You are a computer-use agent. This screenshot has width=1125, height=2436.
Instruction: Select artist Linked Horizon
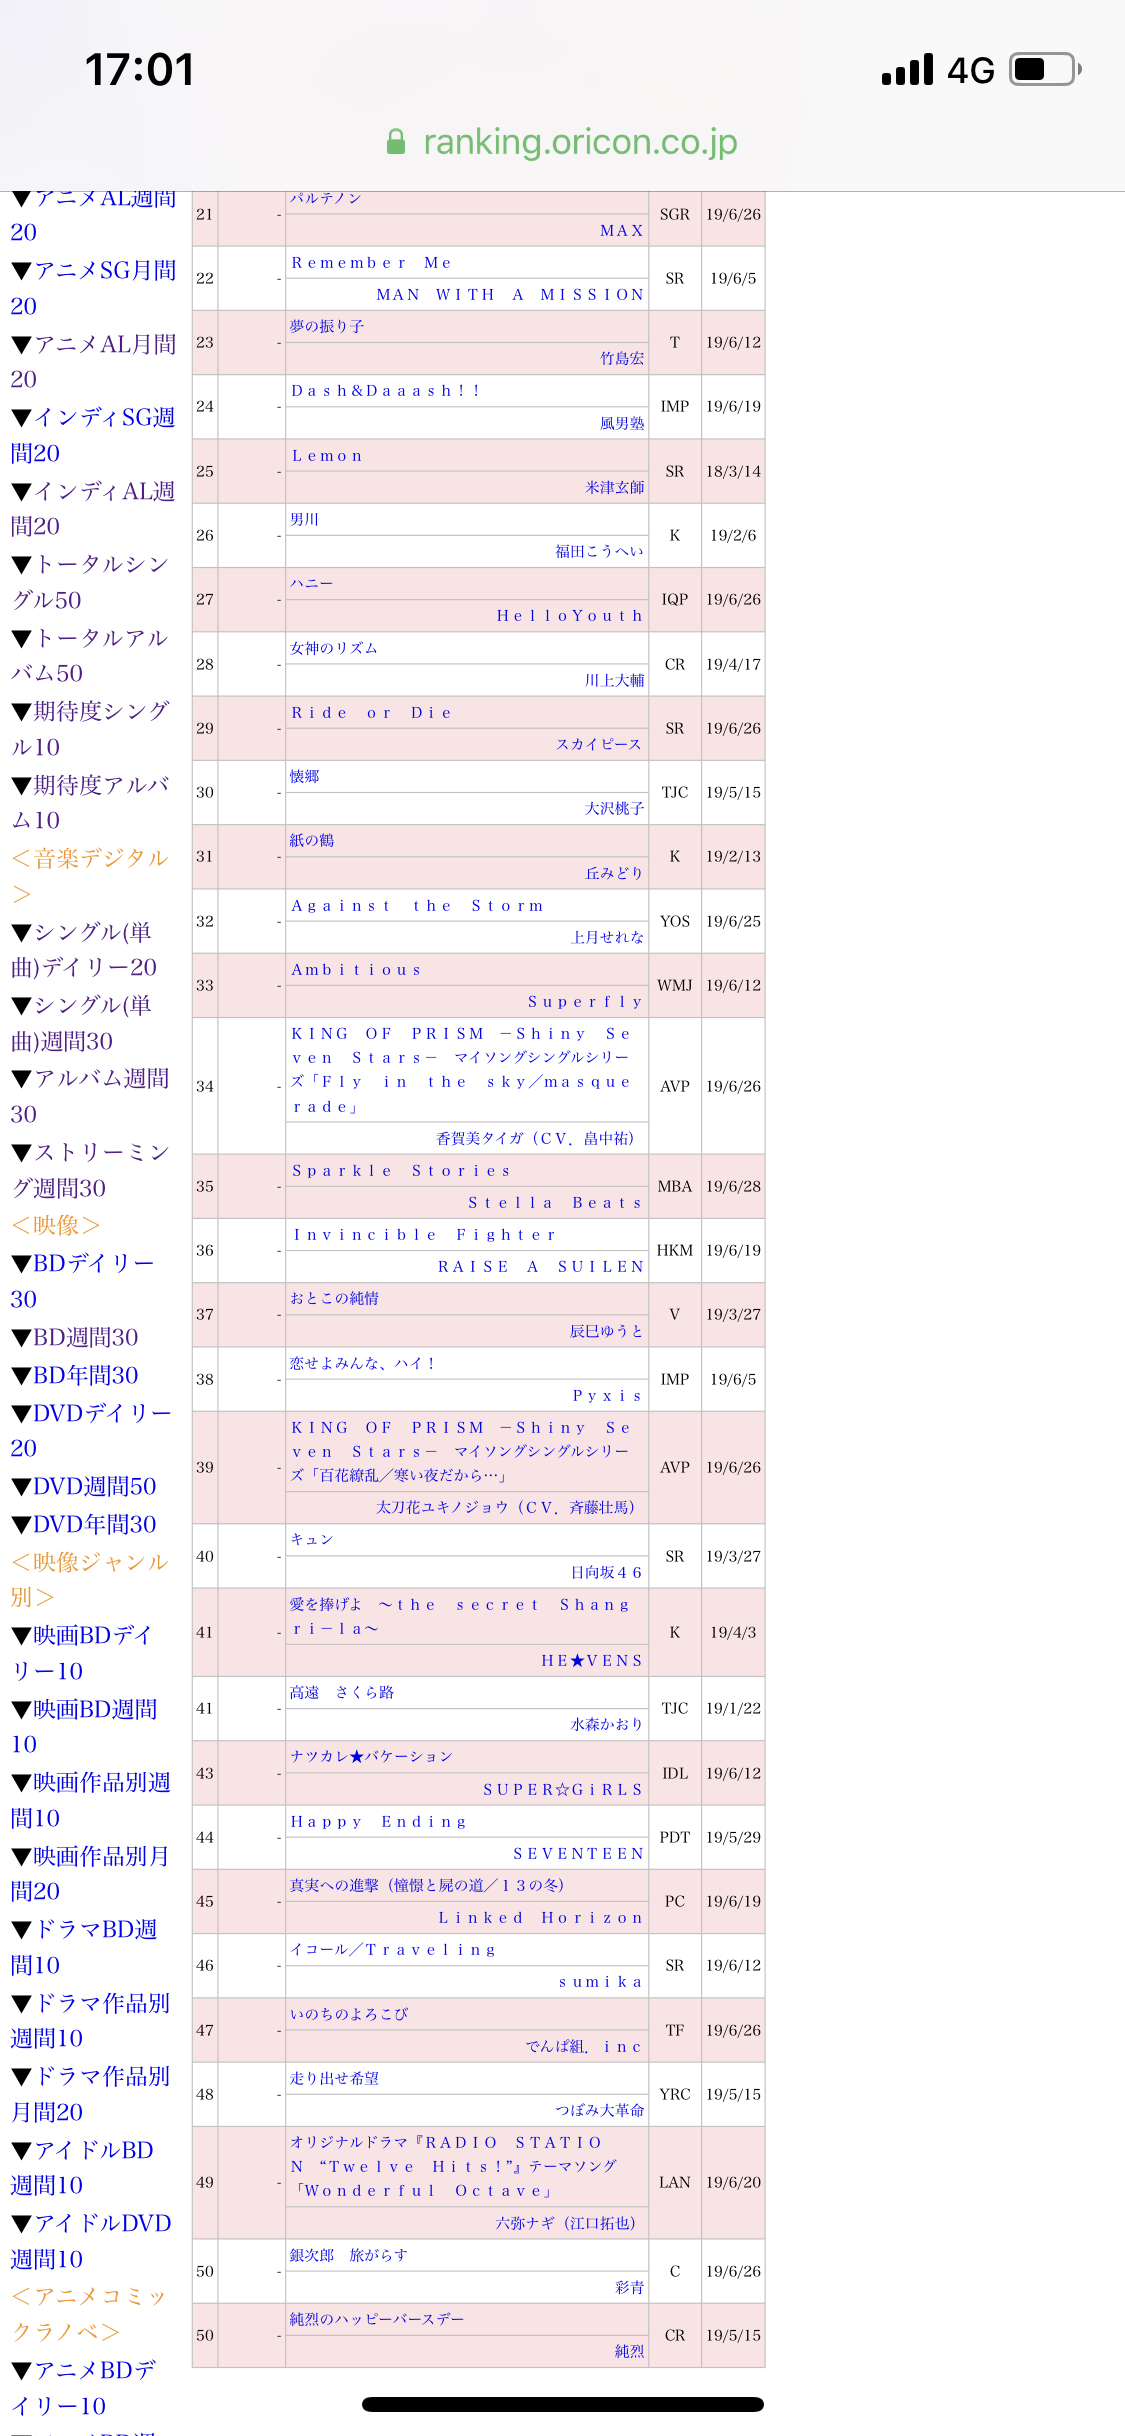click(x=541, y=1917)
